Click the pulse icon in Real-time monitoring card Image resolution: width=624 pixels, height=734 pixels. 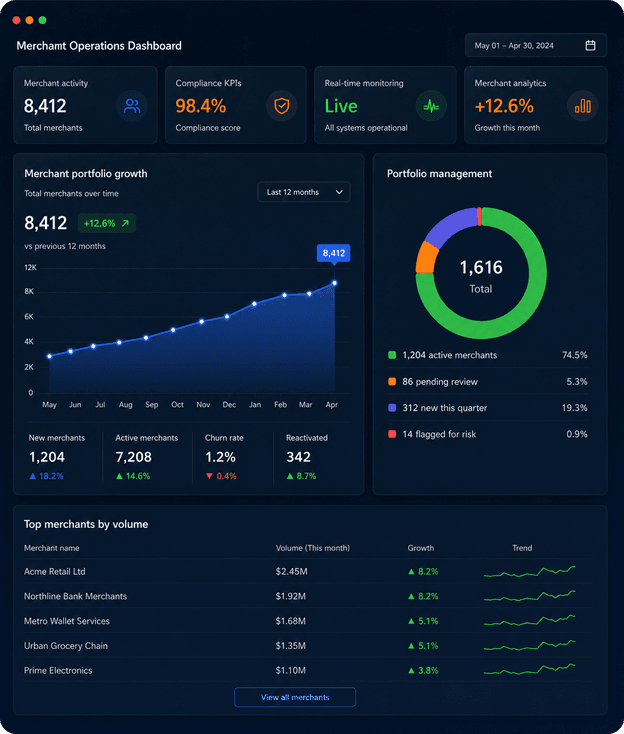click(431, 106)
